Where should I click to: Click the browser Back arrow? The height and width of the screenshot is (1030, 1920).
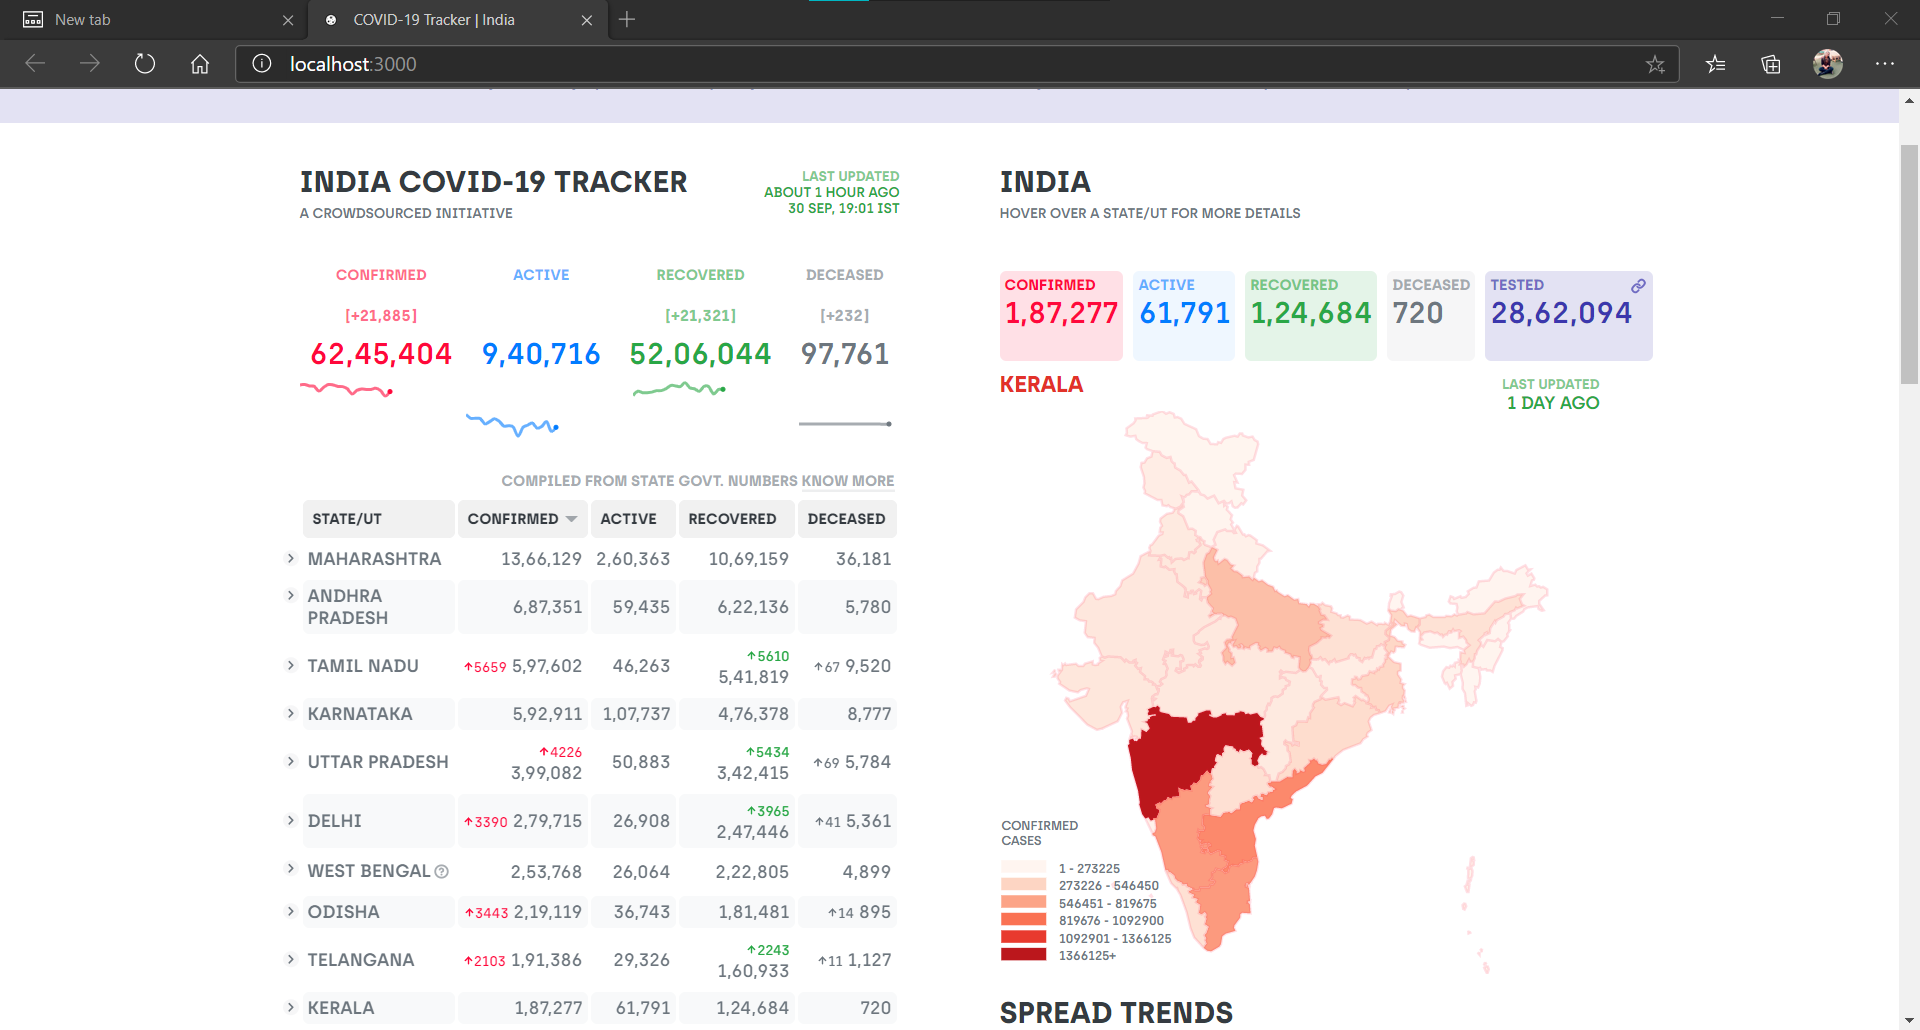(x=35, y=64)
